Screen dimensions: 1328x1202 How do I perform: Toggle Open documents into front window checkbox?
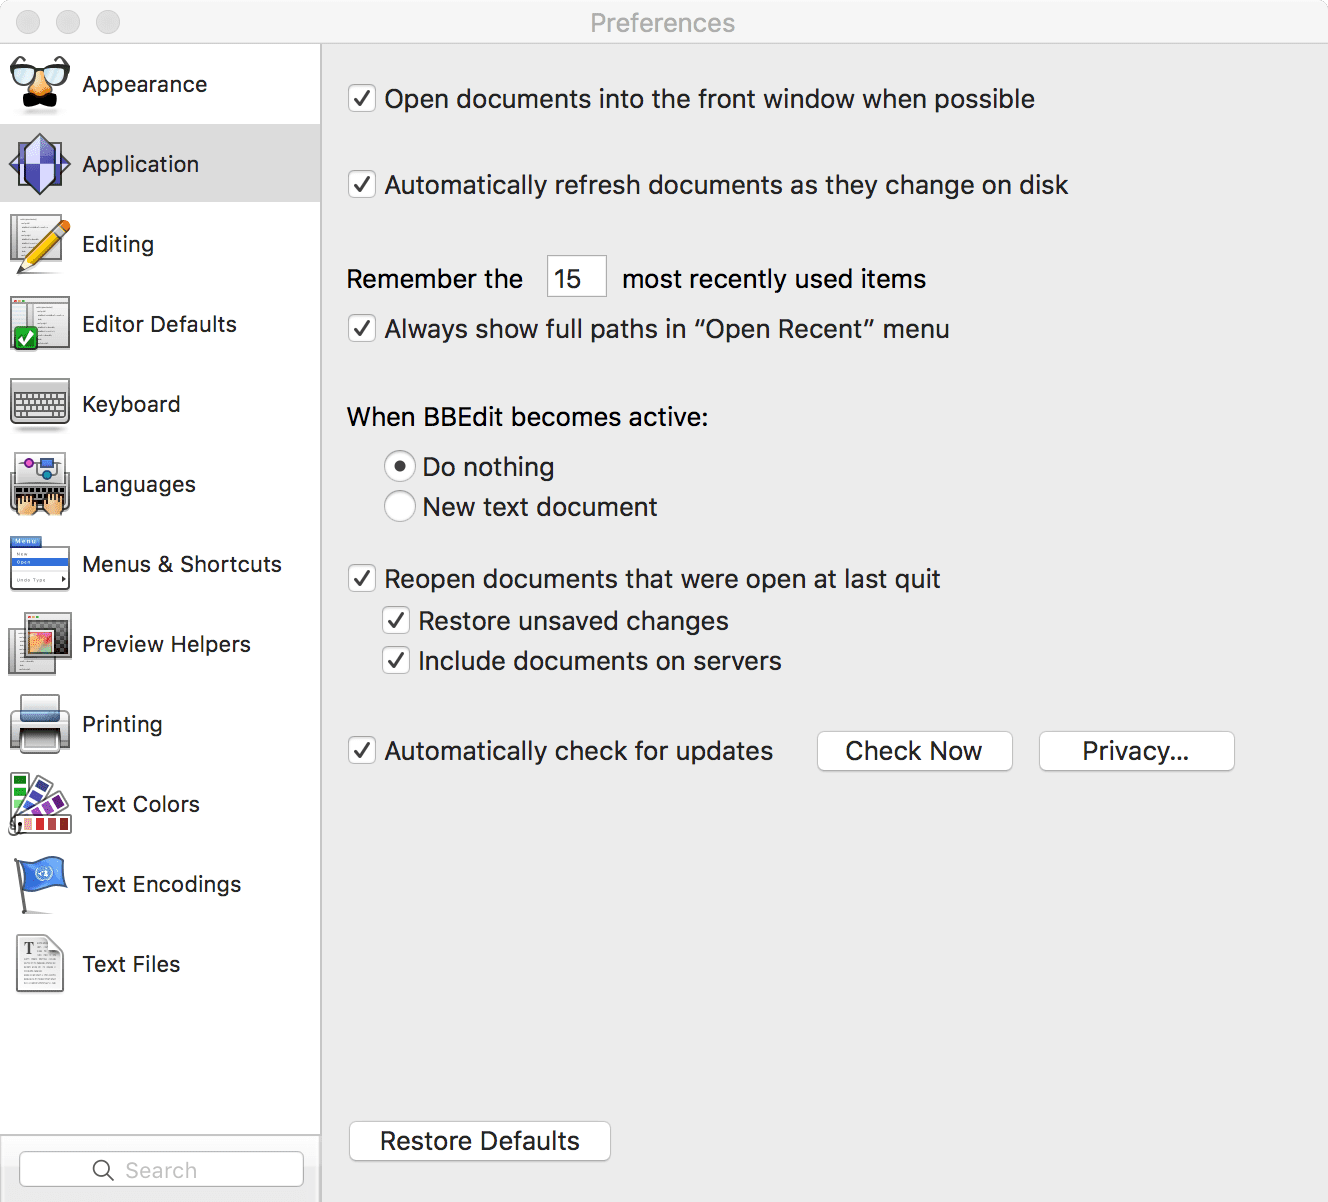(362, 98)
